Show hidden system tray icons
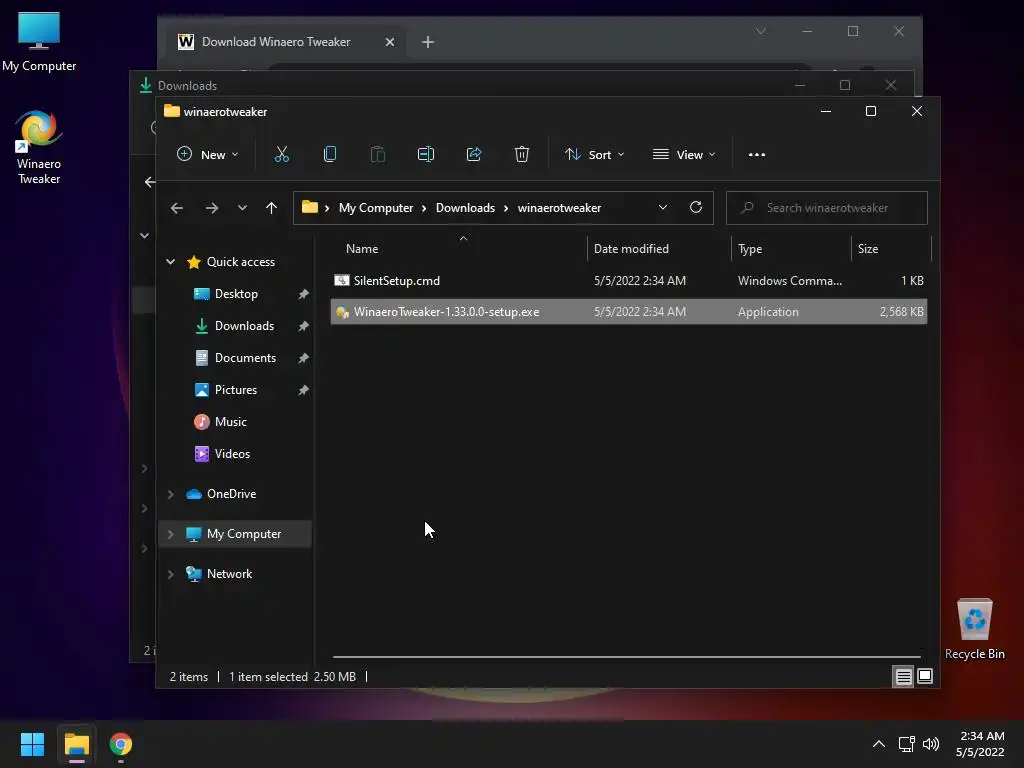 tap(879, 744)
